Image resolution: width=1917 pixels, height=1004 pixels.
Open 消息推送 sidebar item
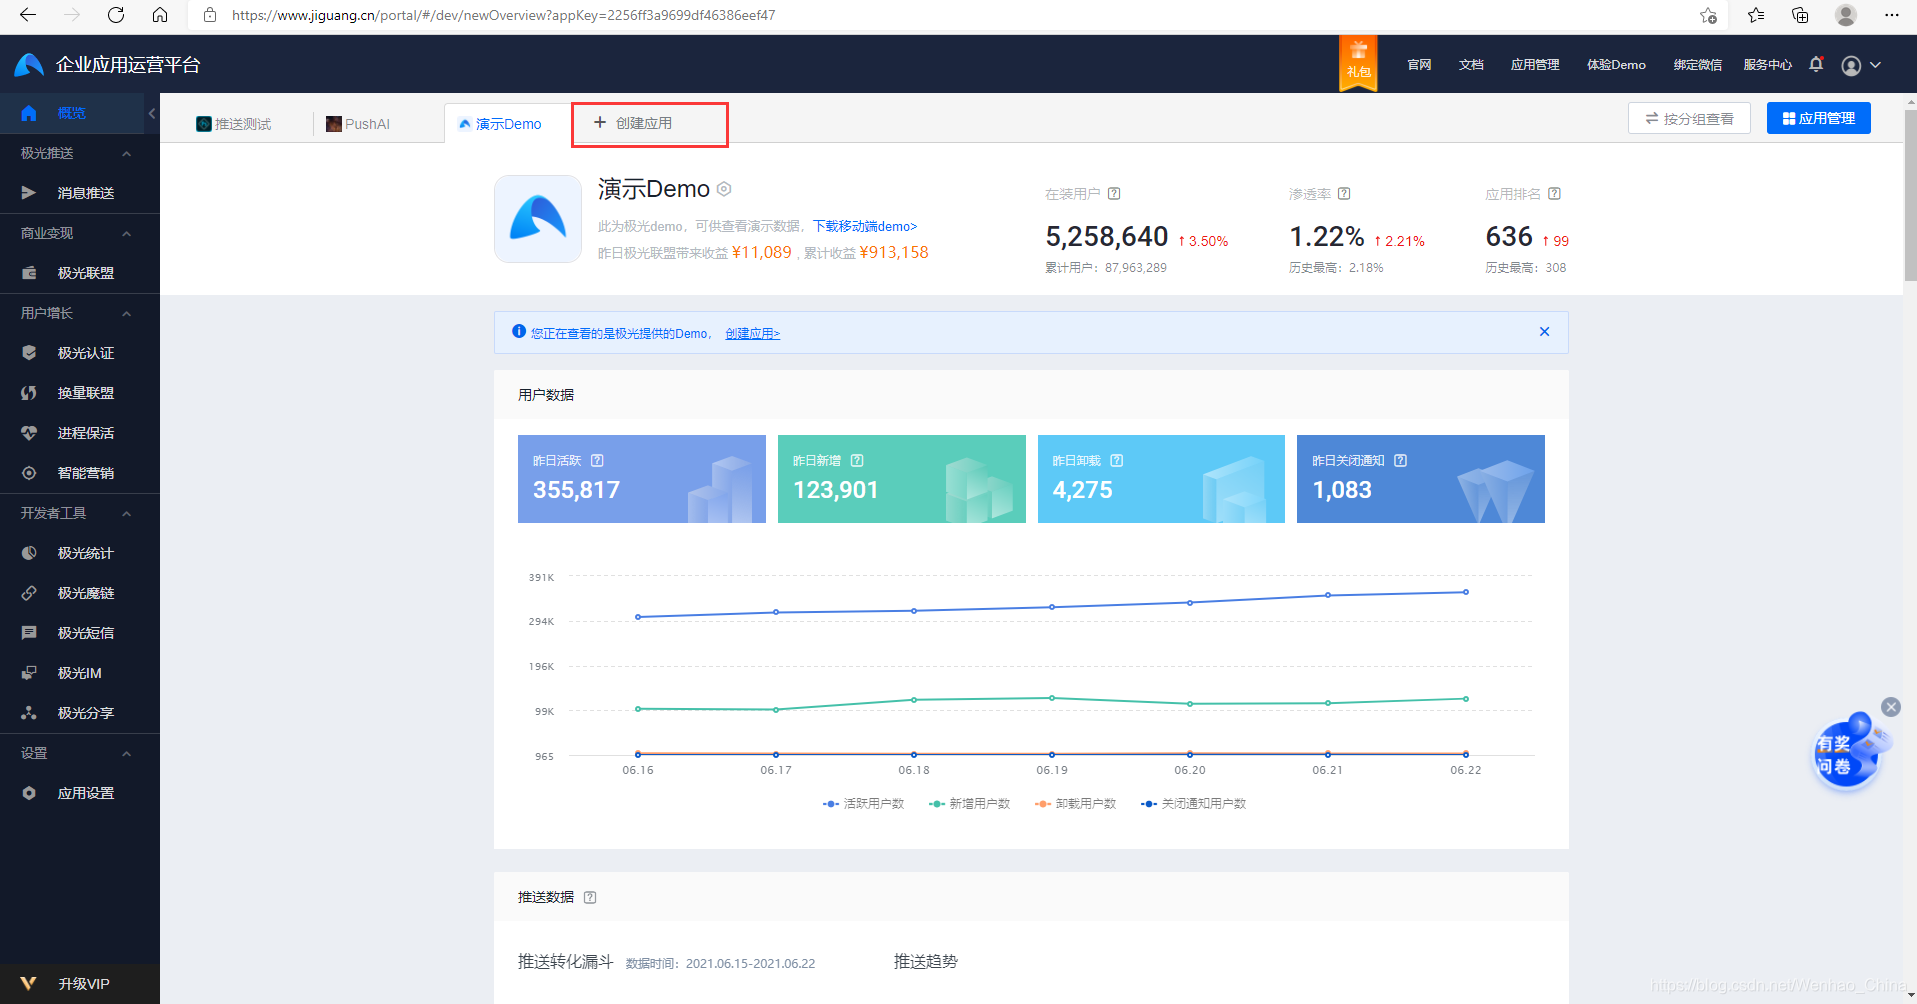[80, 193]
